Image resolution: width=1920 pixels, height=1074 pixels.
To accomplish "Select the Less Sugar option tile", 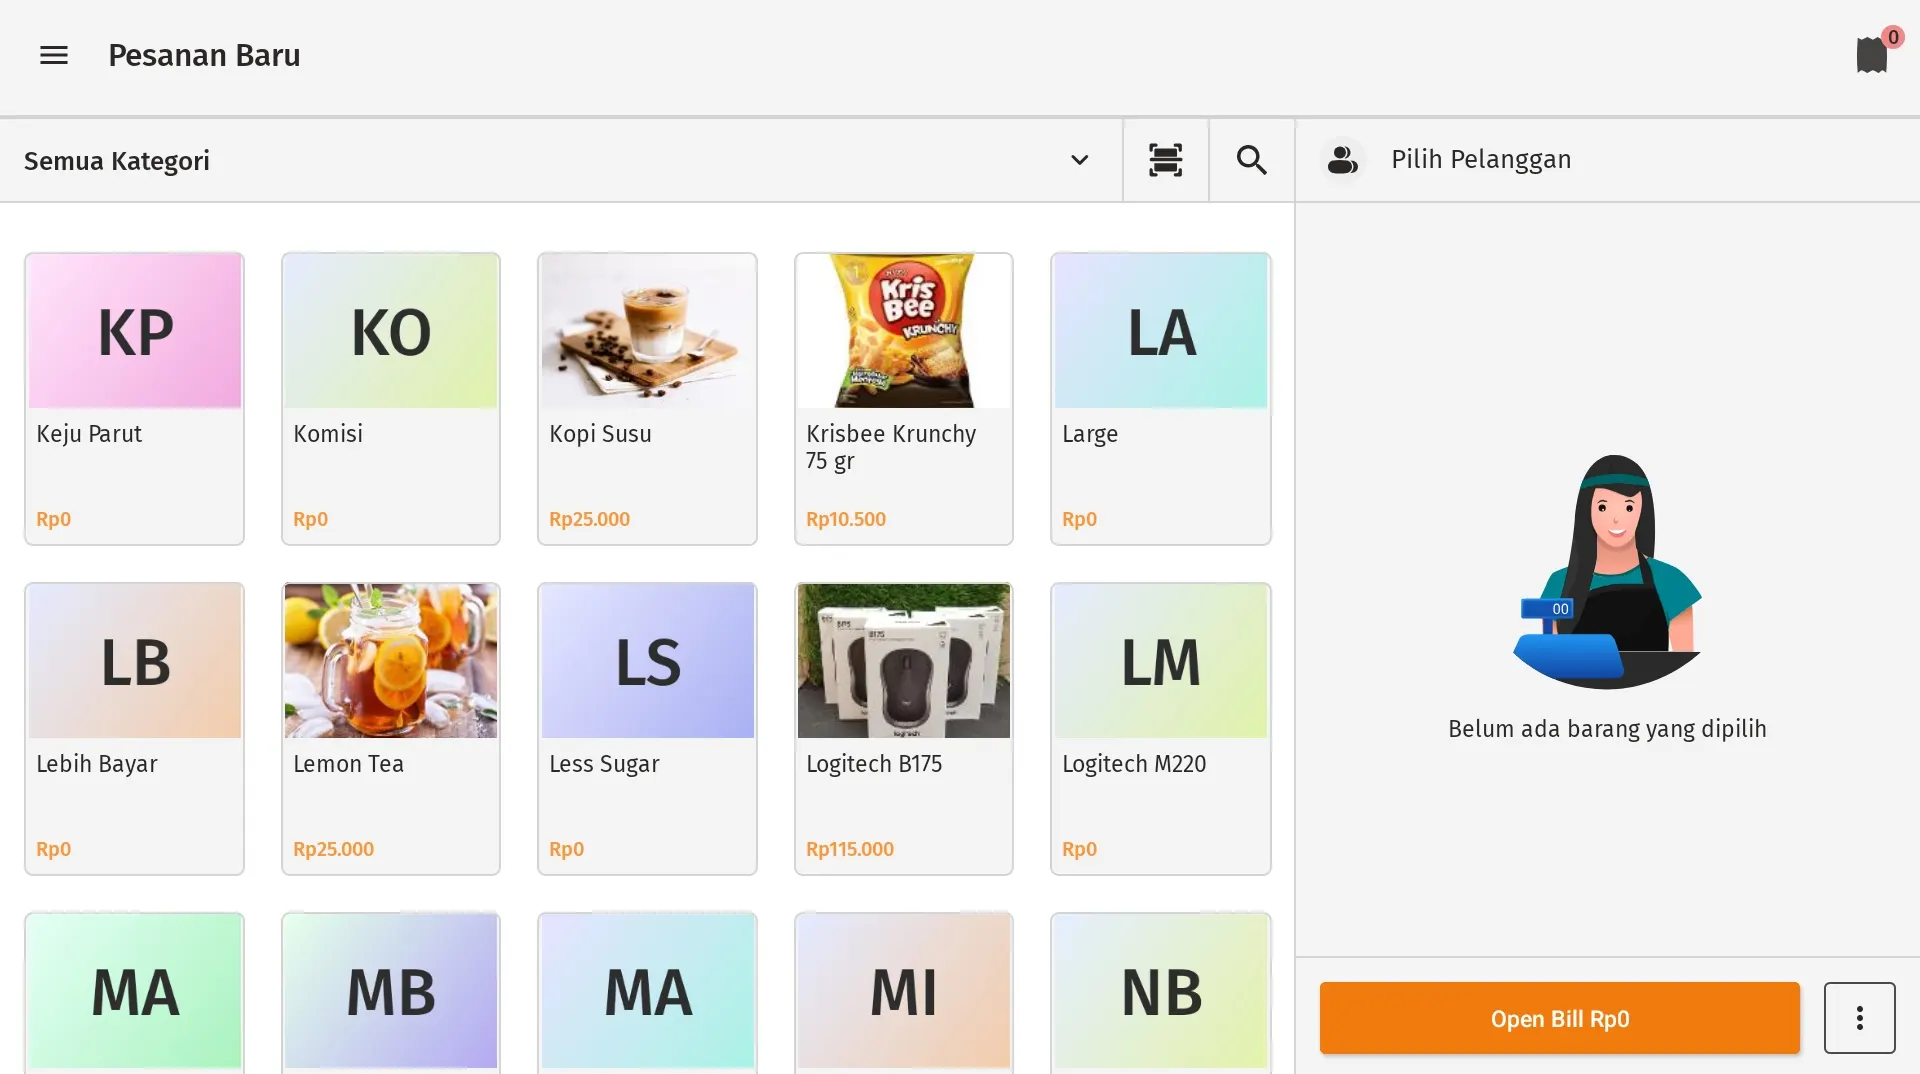I will (x=647, y=728).
